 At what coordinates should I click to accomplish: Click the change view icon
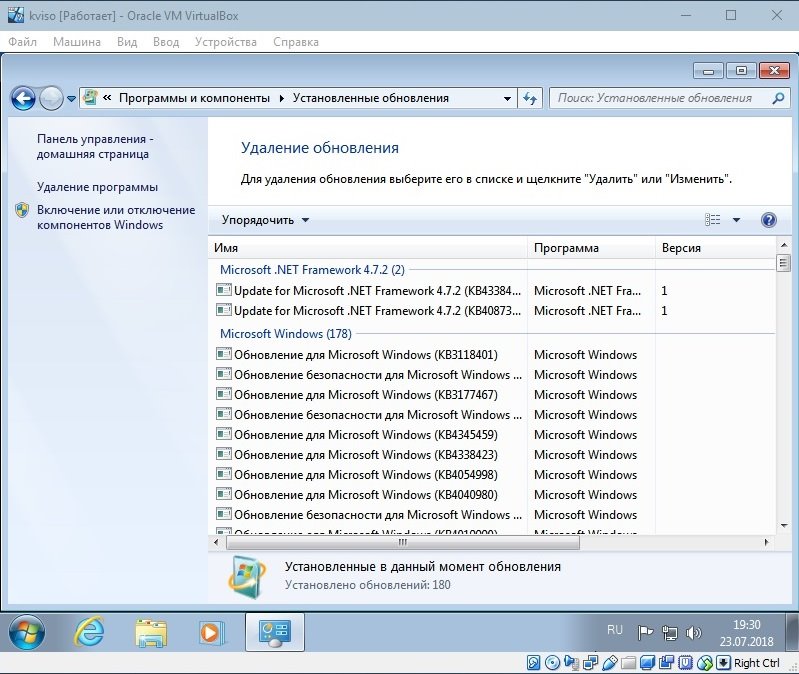(x=713, y=220)
